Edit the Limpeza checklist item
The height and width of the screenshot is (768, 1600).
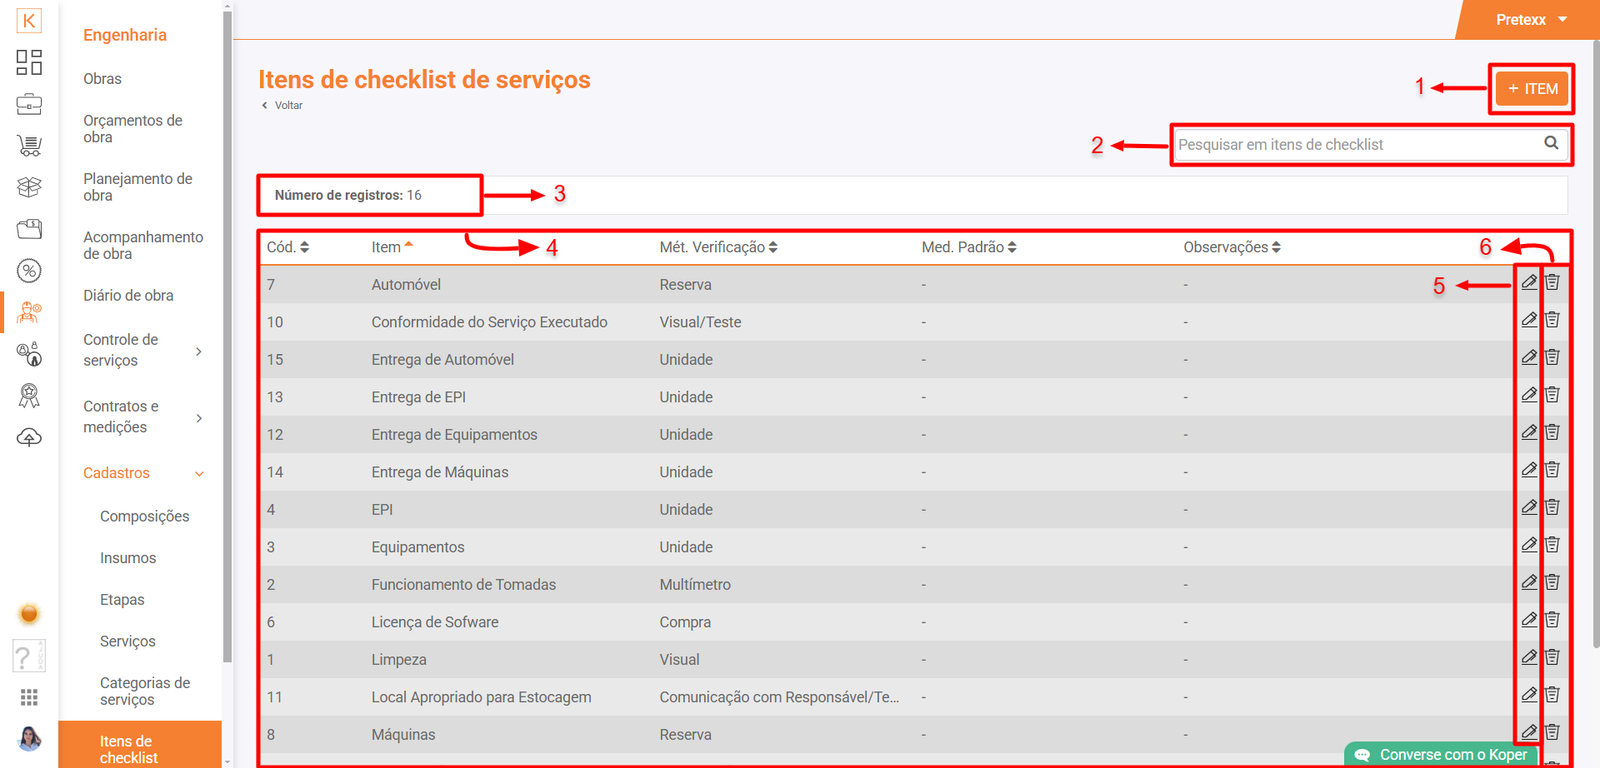pyautogui.click(x=1529, y=658)
